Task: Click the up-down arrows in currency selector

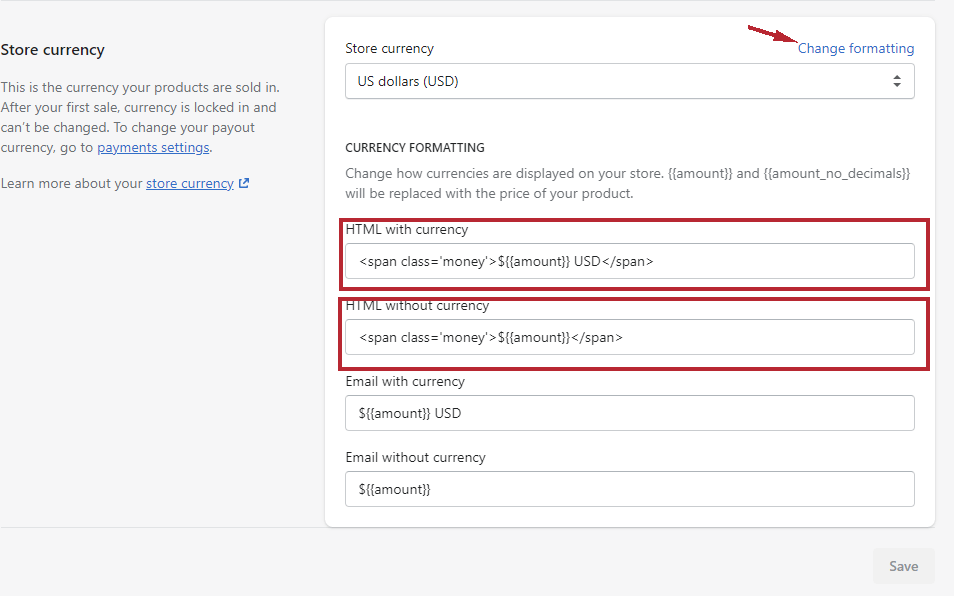Action: pos(897,81)
